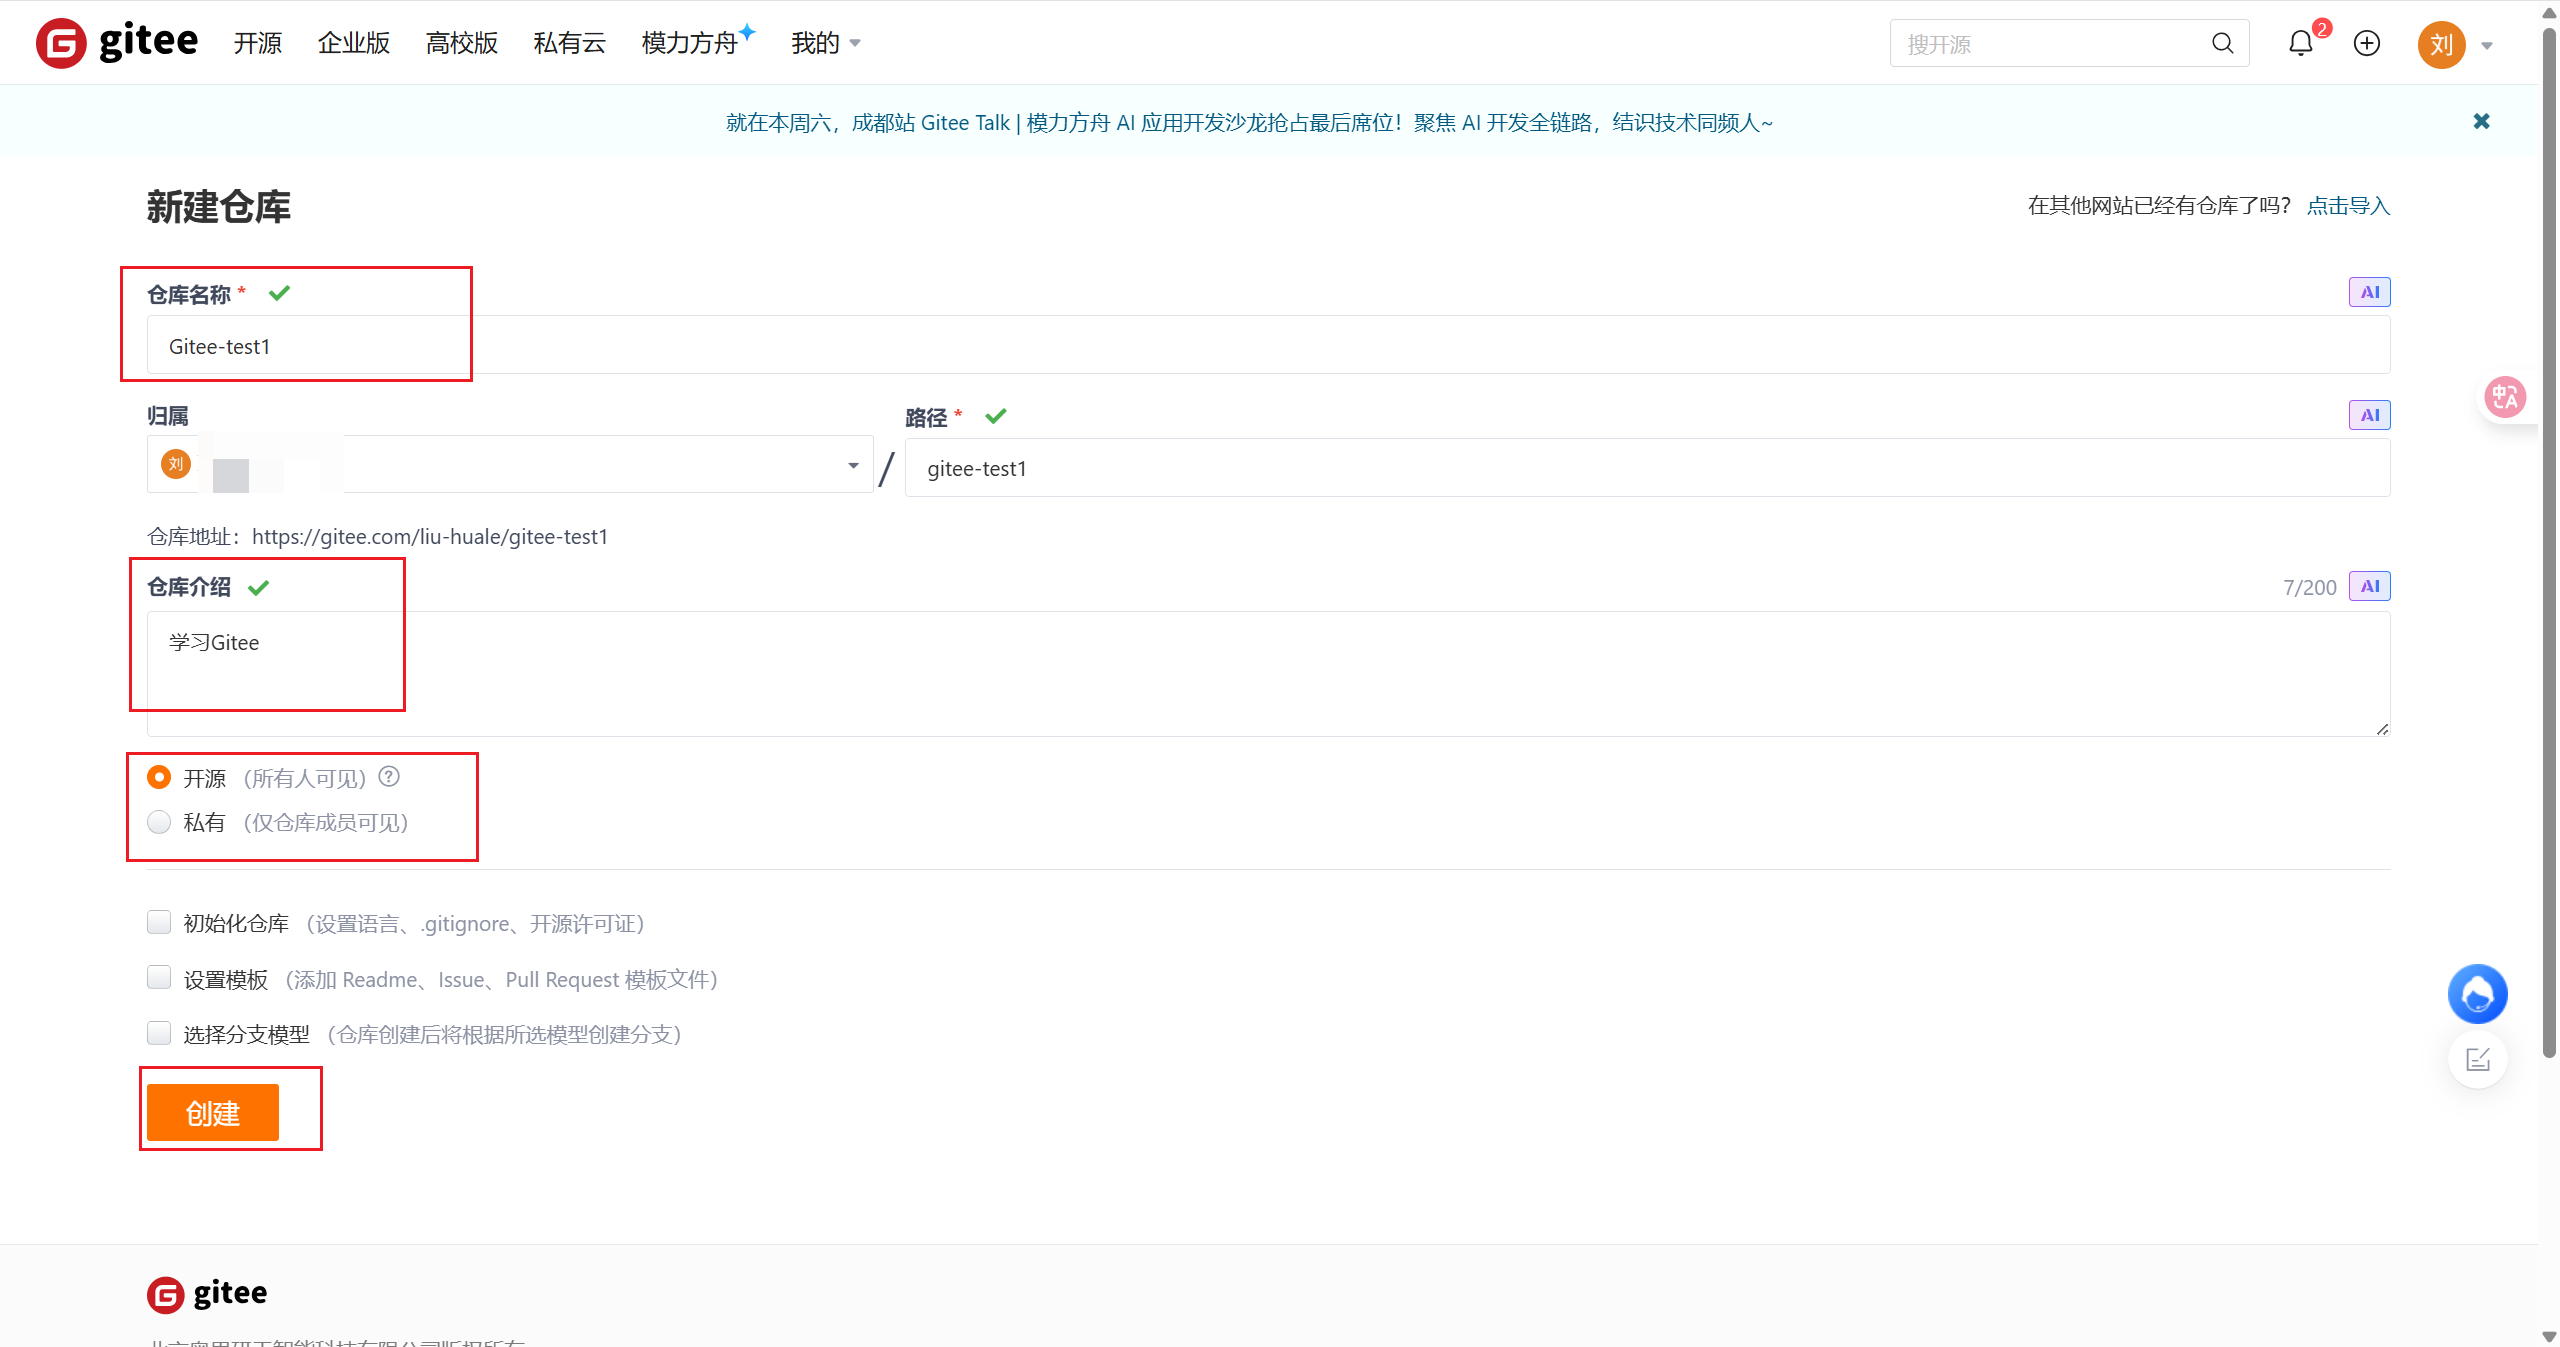The height and width of the screenshot is (1347, 2560).
Task: Click AI button next to 路径
Action: coord(2370,415)
